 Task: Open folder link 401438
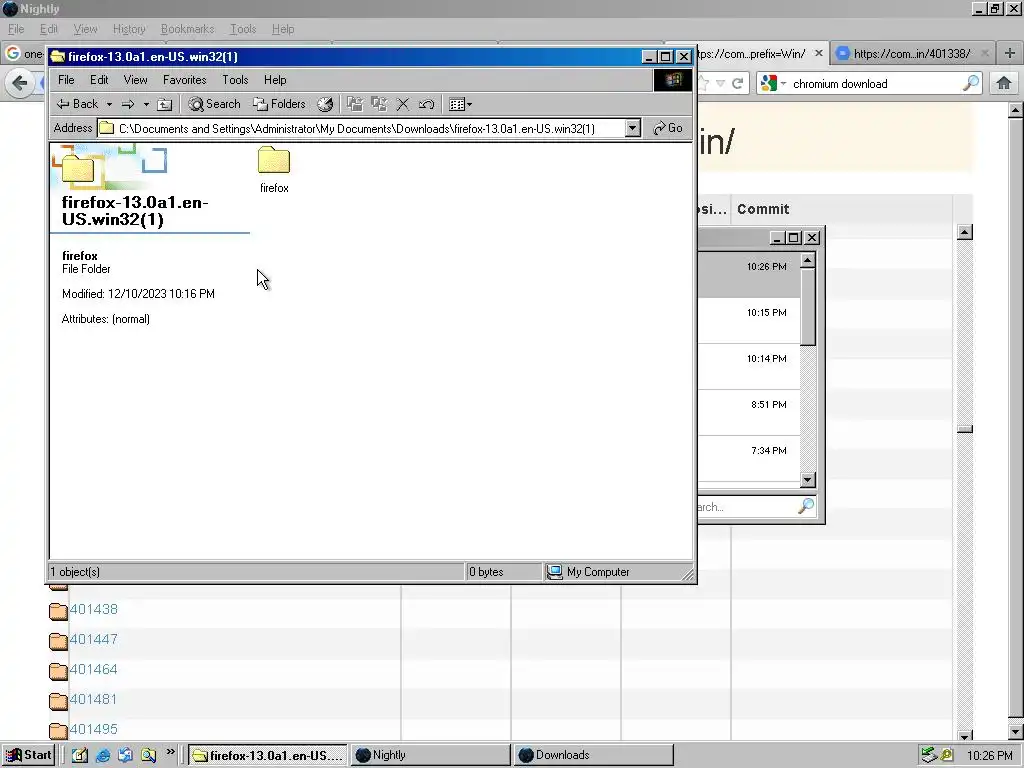point(93,609)
